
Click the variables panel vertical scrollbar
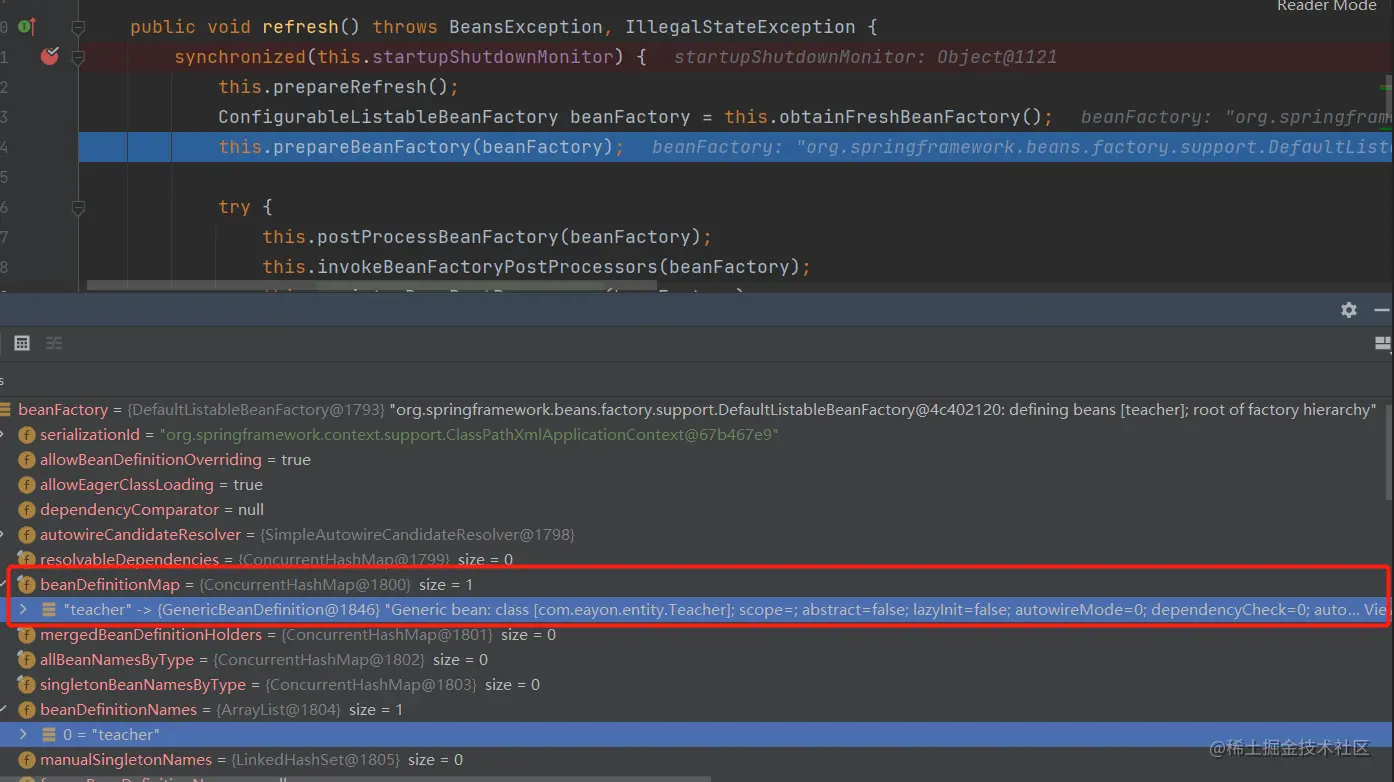tap(1388, 450)
